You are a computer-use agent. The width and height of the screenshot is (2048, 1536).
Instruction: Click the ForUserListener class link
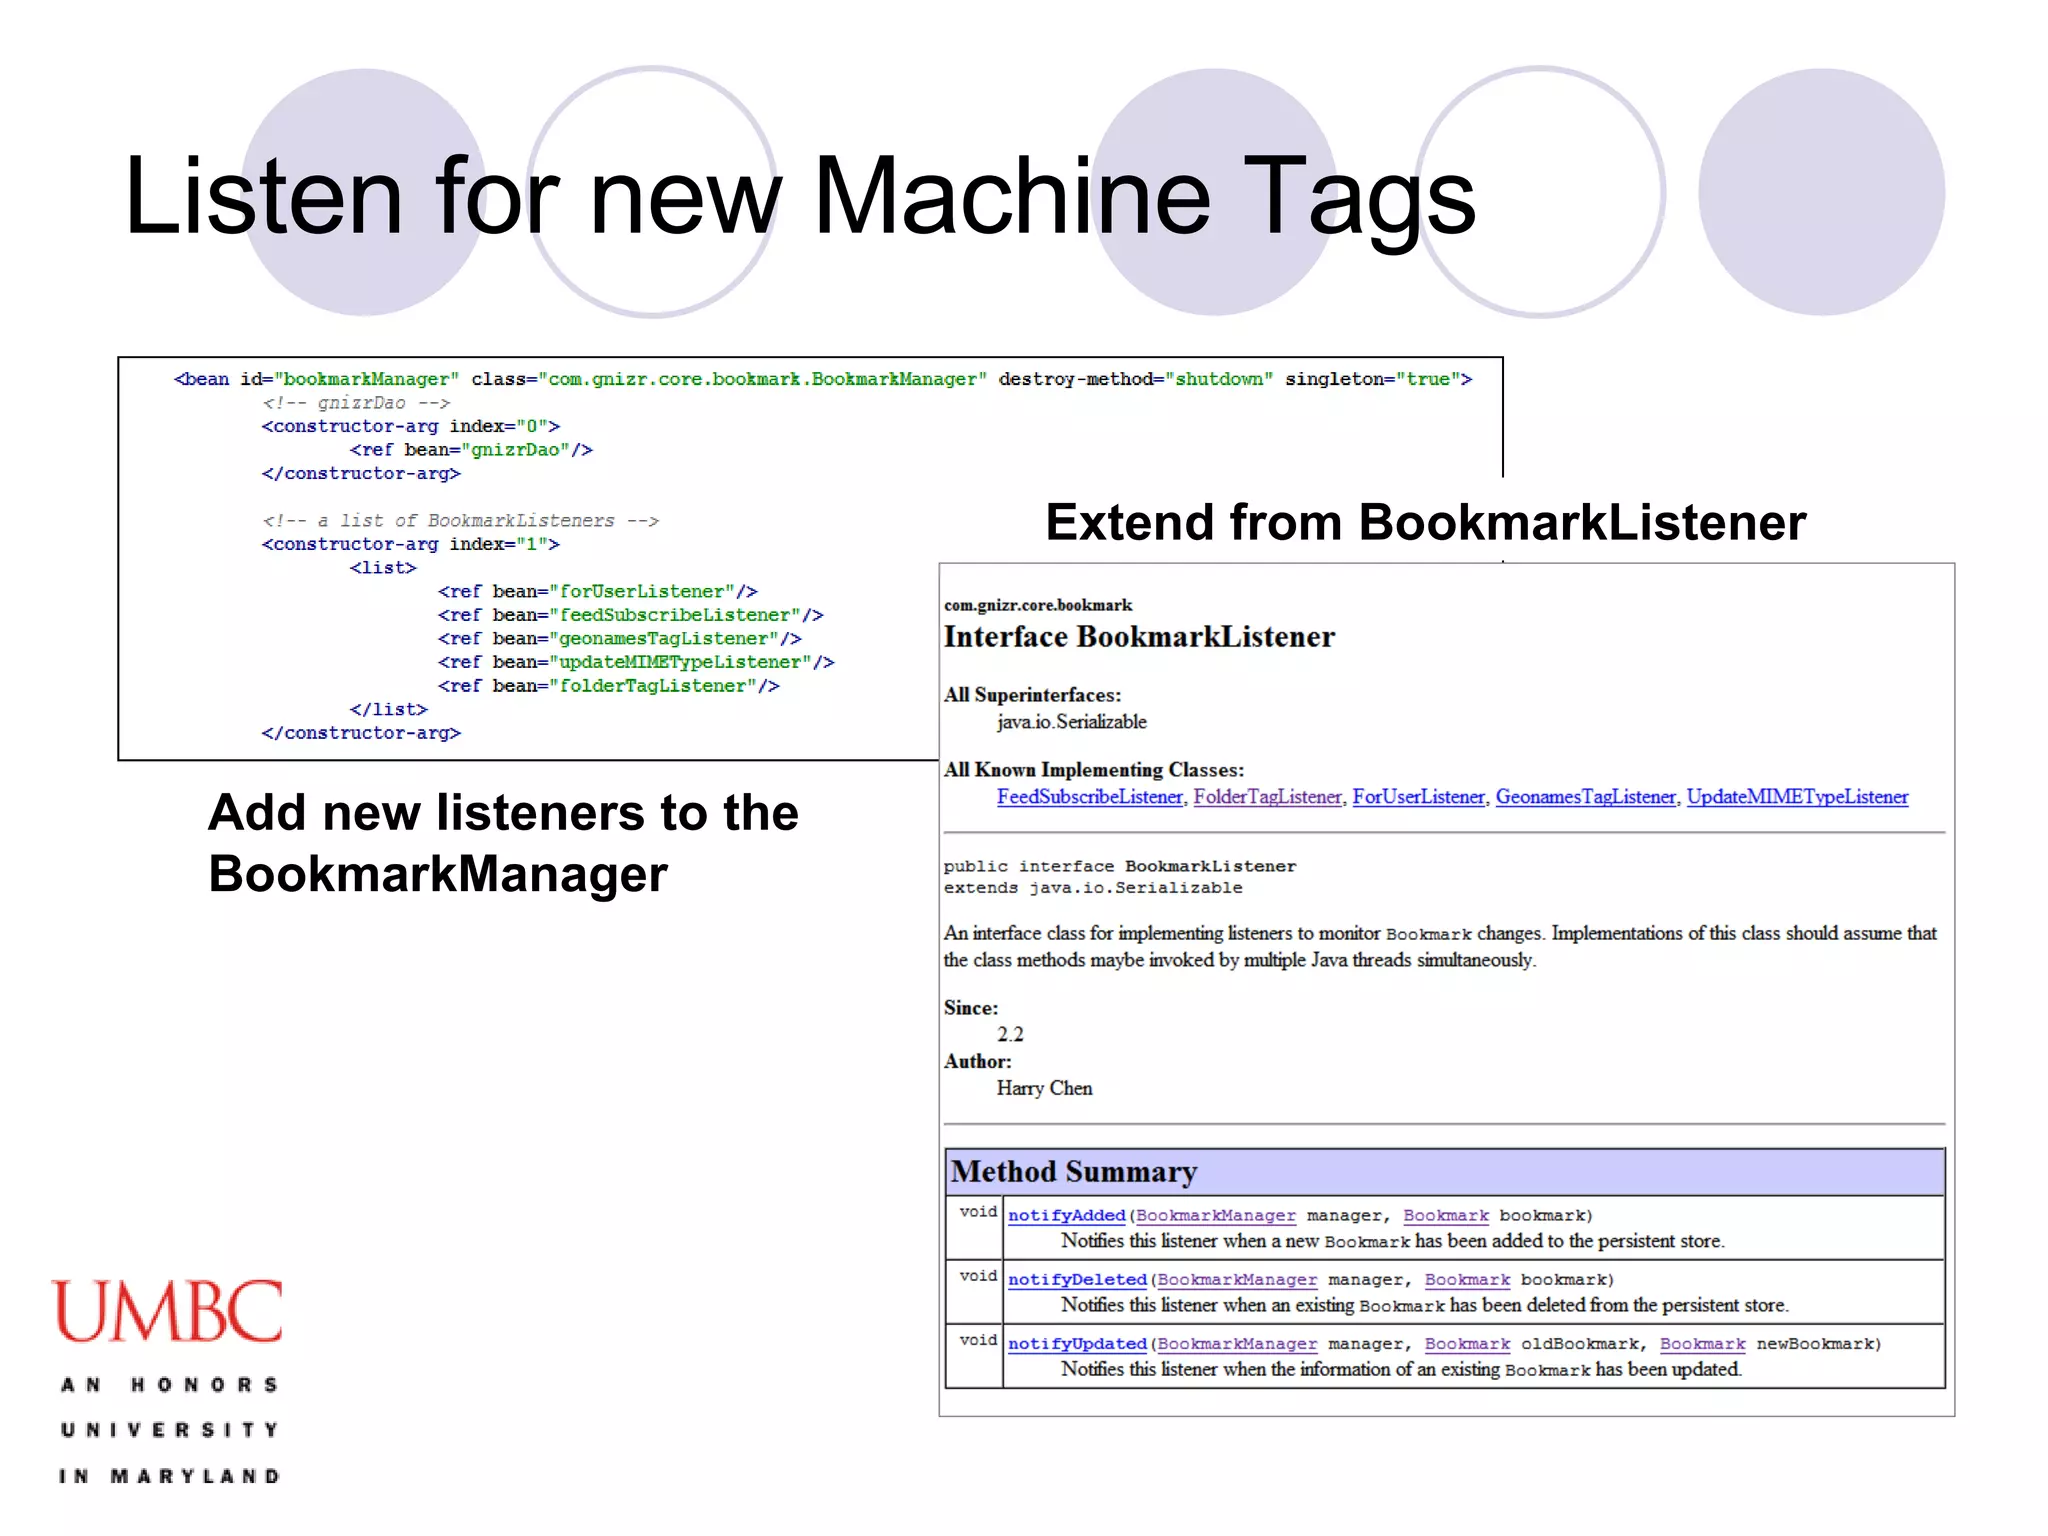coord(1418,797)
